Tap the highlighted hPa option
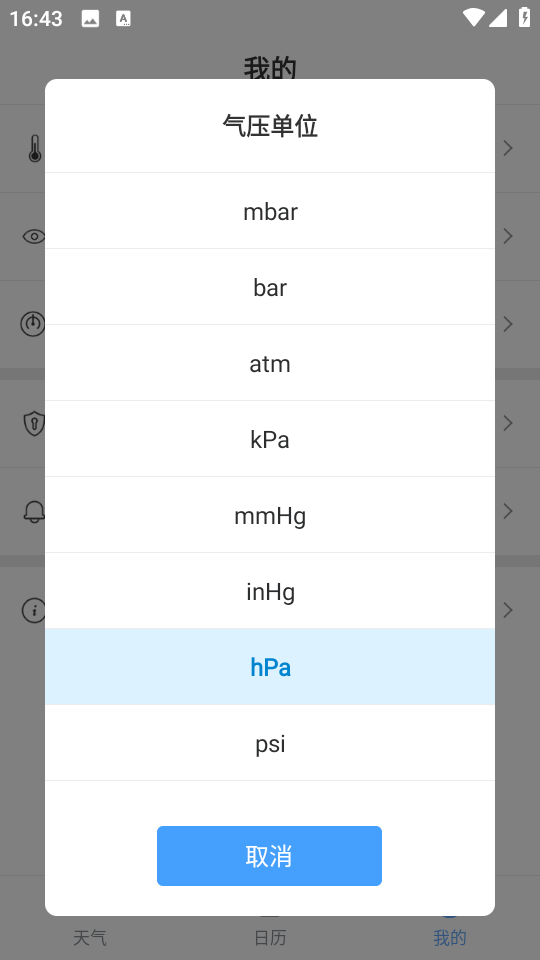 pyautogui.click(x=270, y=667)
